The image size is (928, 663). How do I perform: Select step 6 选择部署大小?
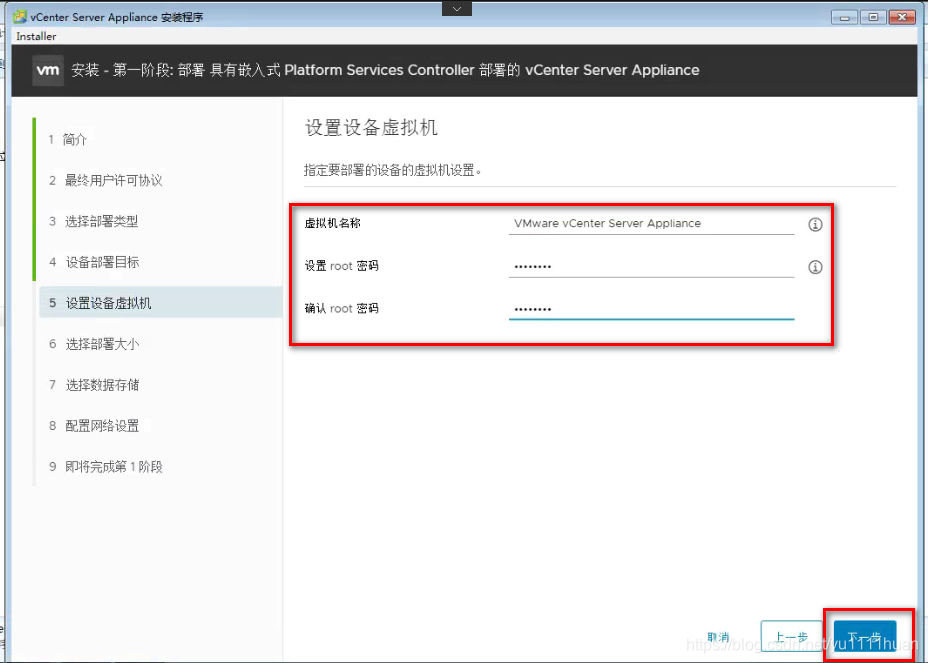[94, 343]
